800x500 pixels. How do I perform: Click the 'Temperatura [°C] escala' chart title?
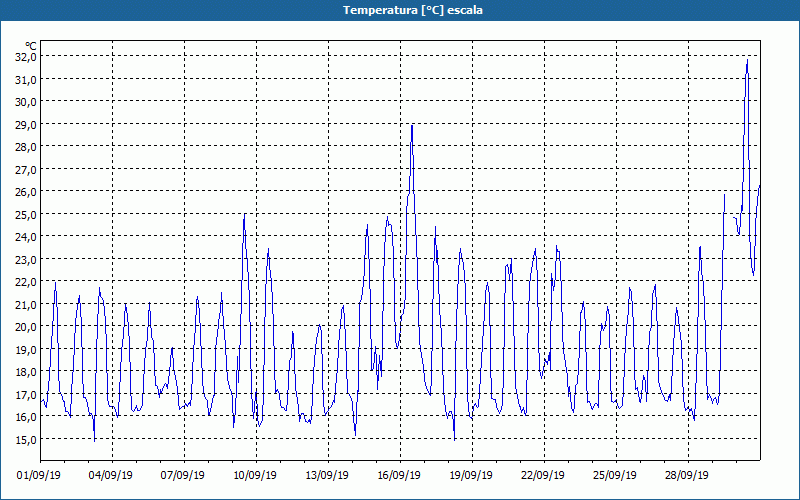pyautogui.click(x=413, y=10)
